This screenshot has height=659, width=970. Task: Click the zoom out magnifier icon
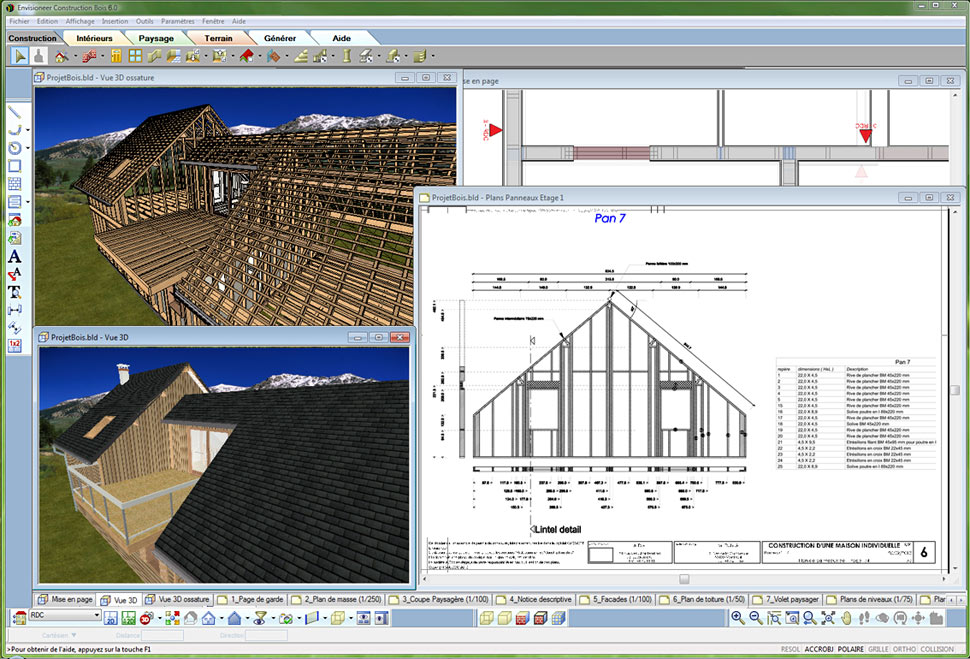756,618
